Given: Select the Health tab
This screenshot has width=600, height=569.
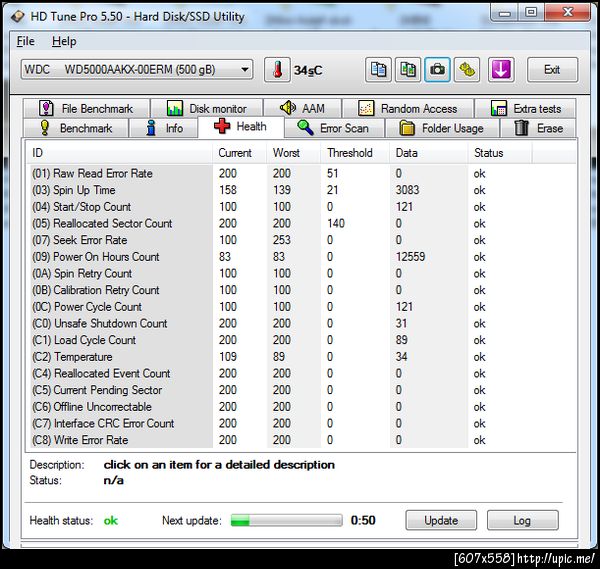Looking at the screenshot, I should click(241, 127).
